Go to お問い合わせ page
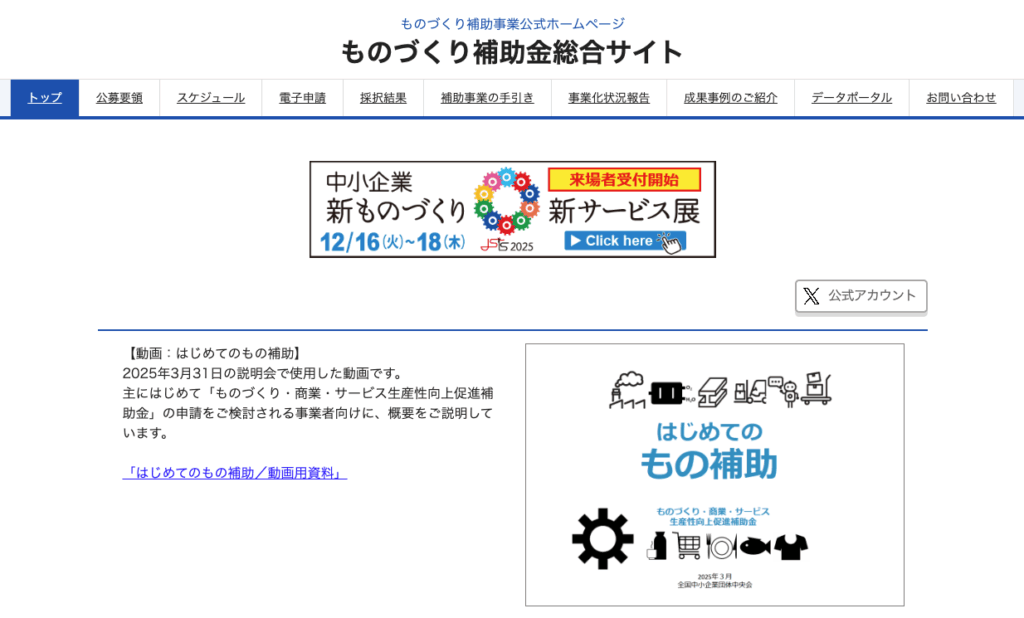Image resolution: width=1024 pixels, height=618 pixels. 960,98
